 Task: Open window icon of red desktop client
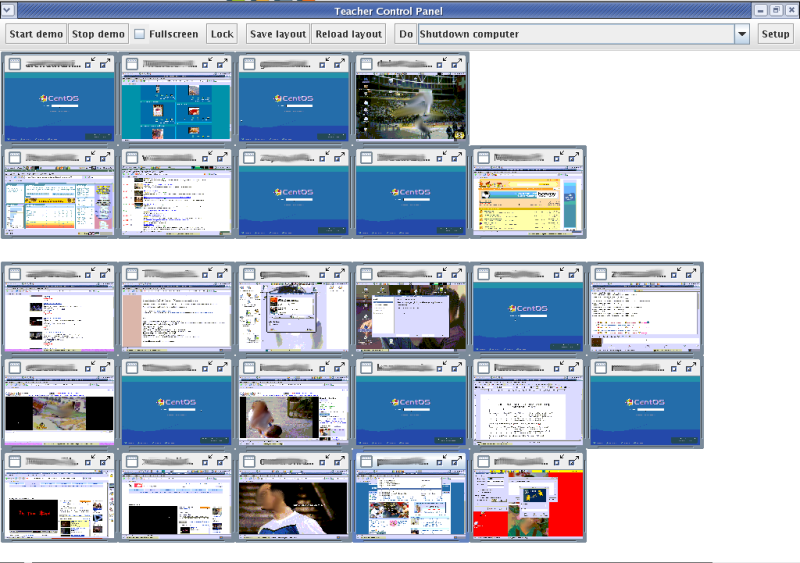484,462
